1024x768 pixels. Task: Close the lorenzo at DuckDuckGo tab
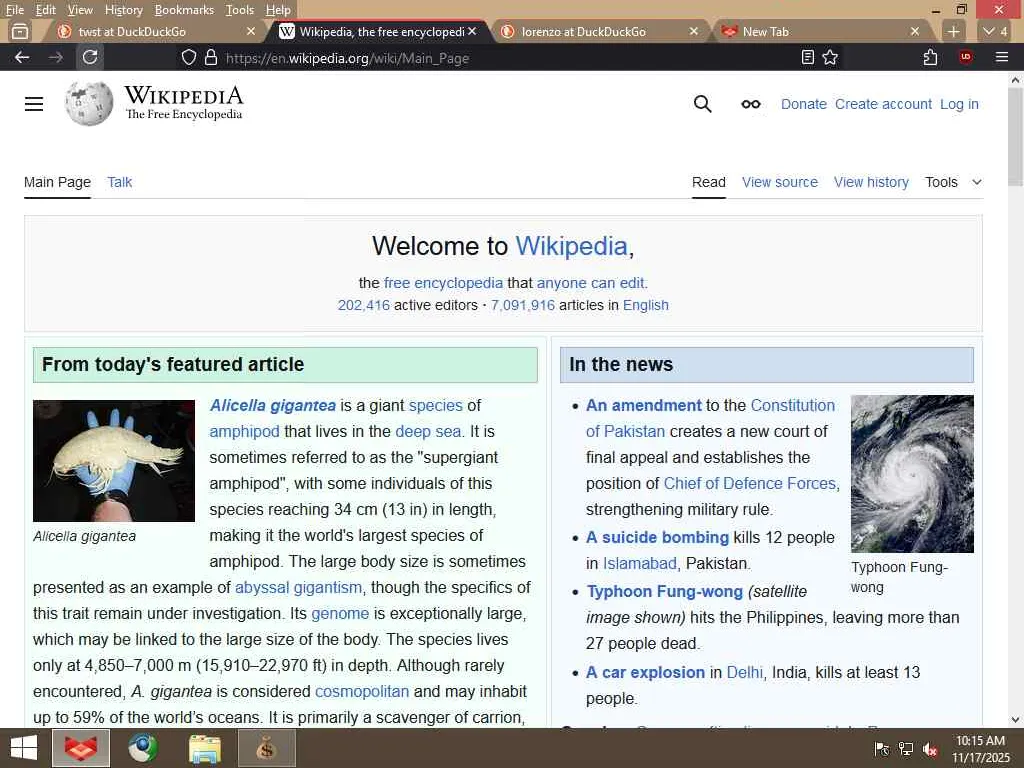[x=694, y=31]
